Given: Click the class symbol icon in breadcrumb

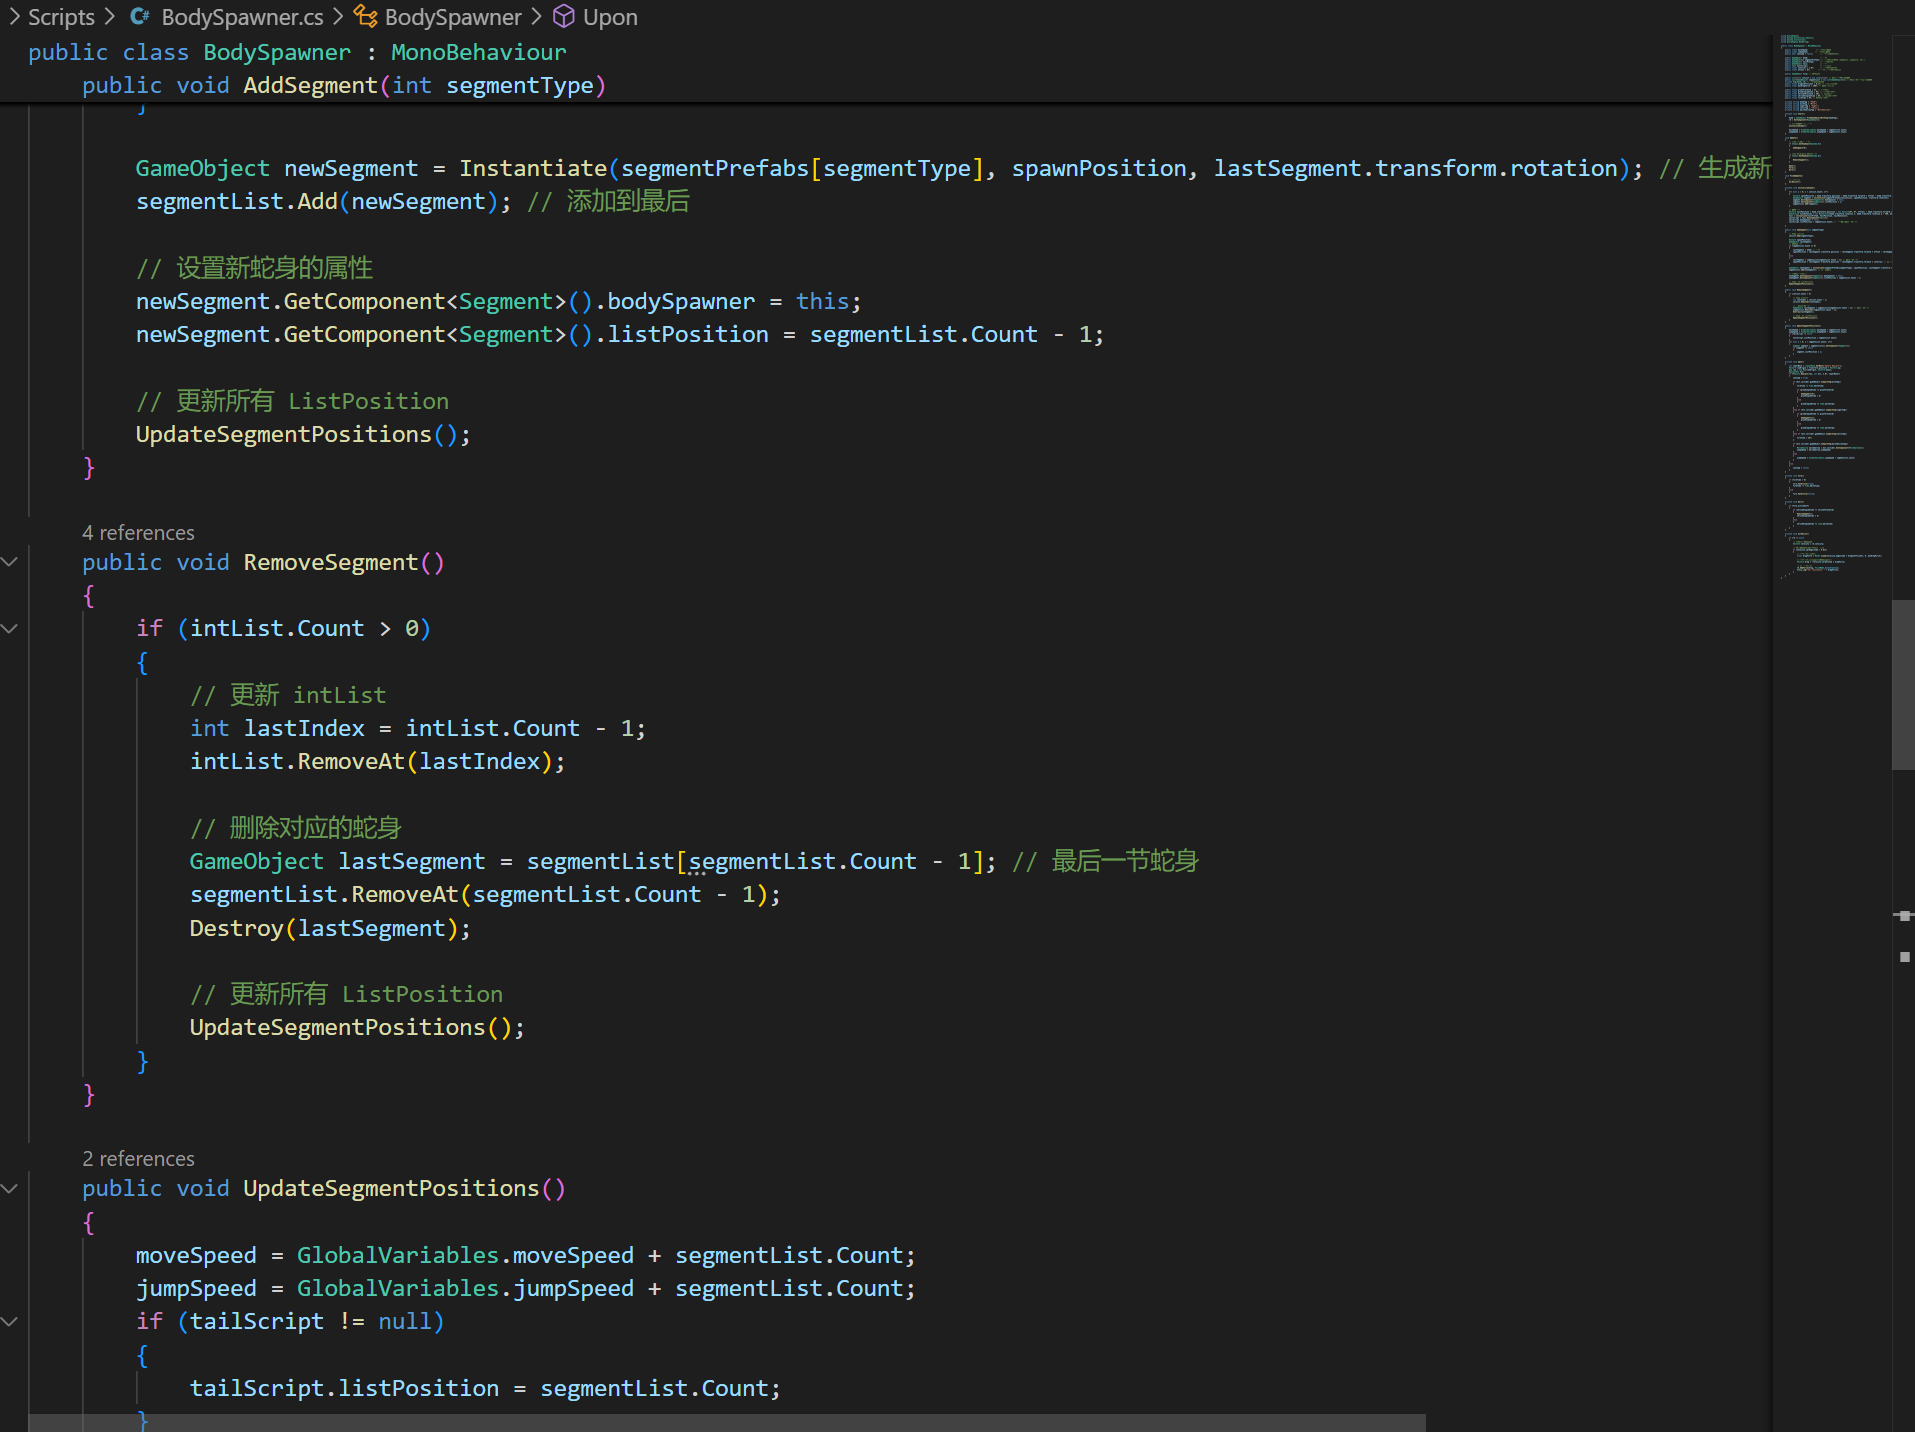Looking at the screenshot, I should 366,17.
